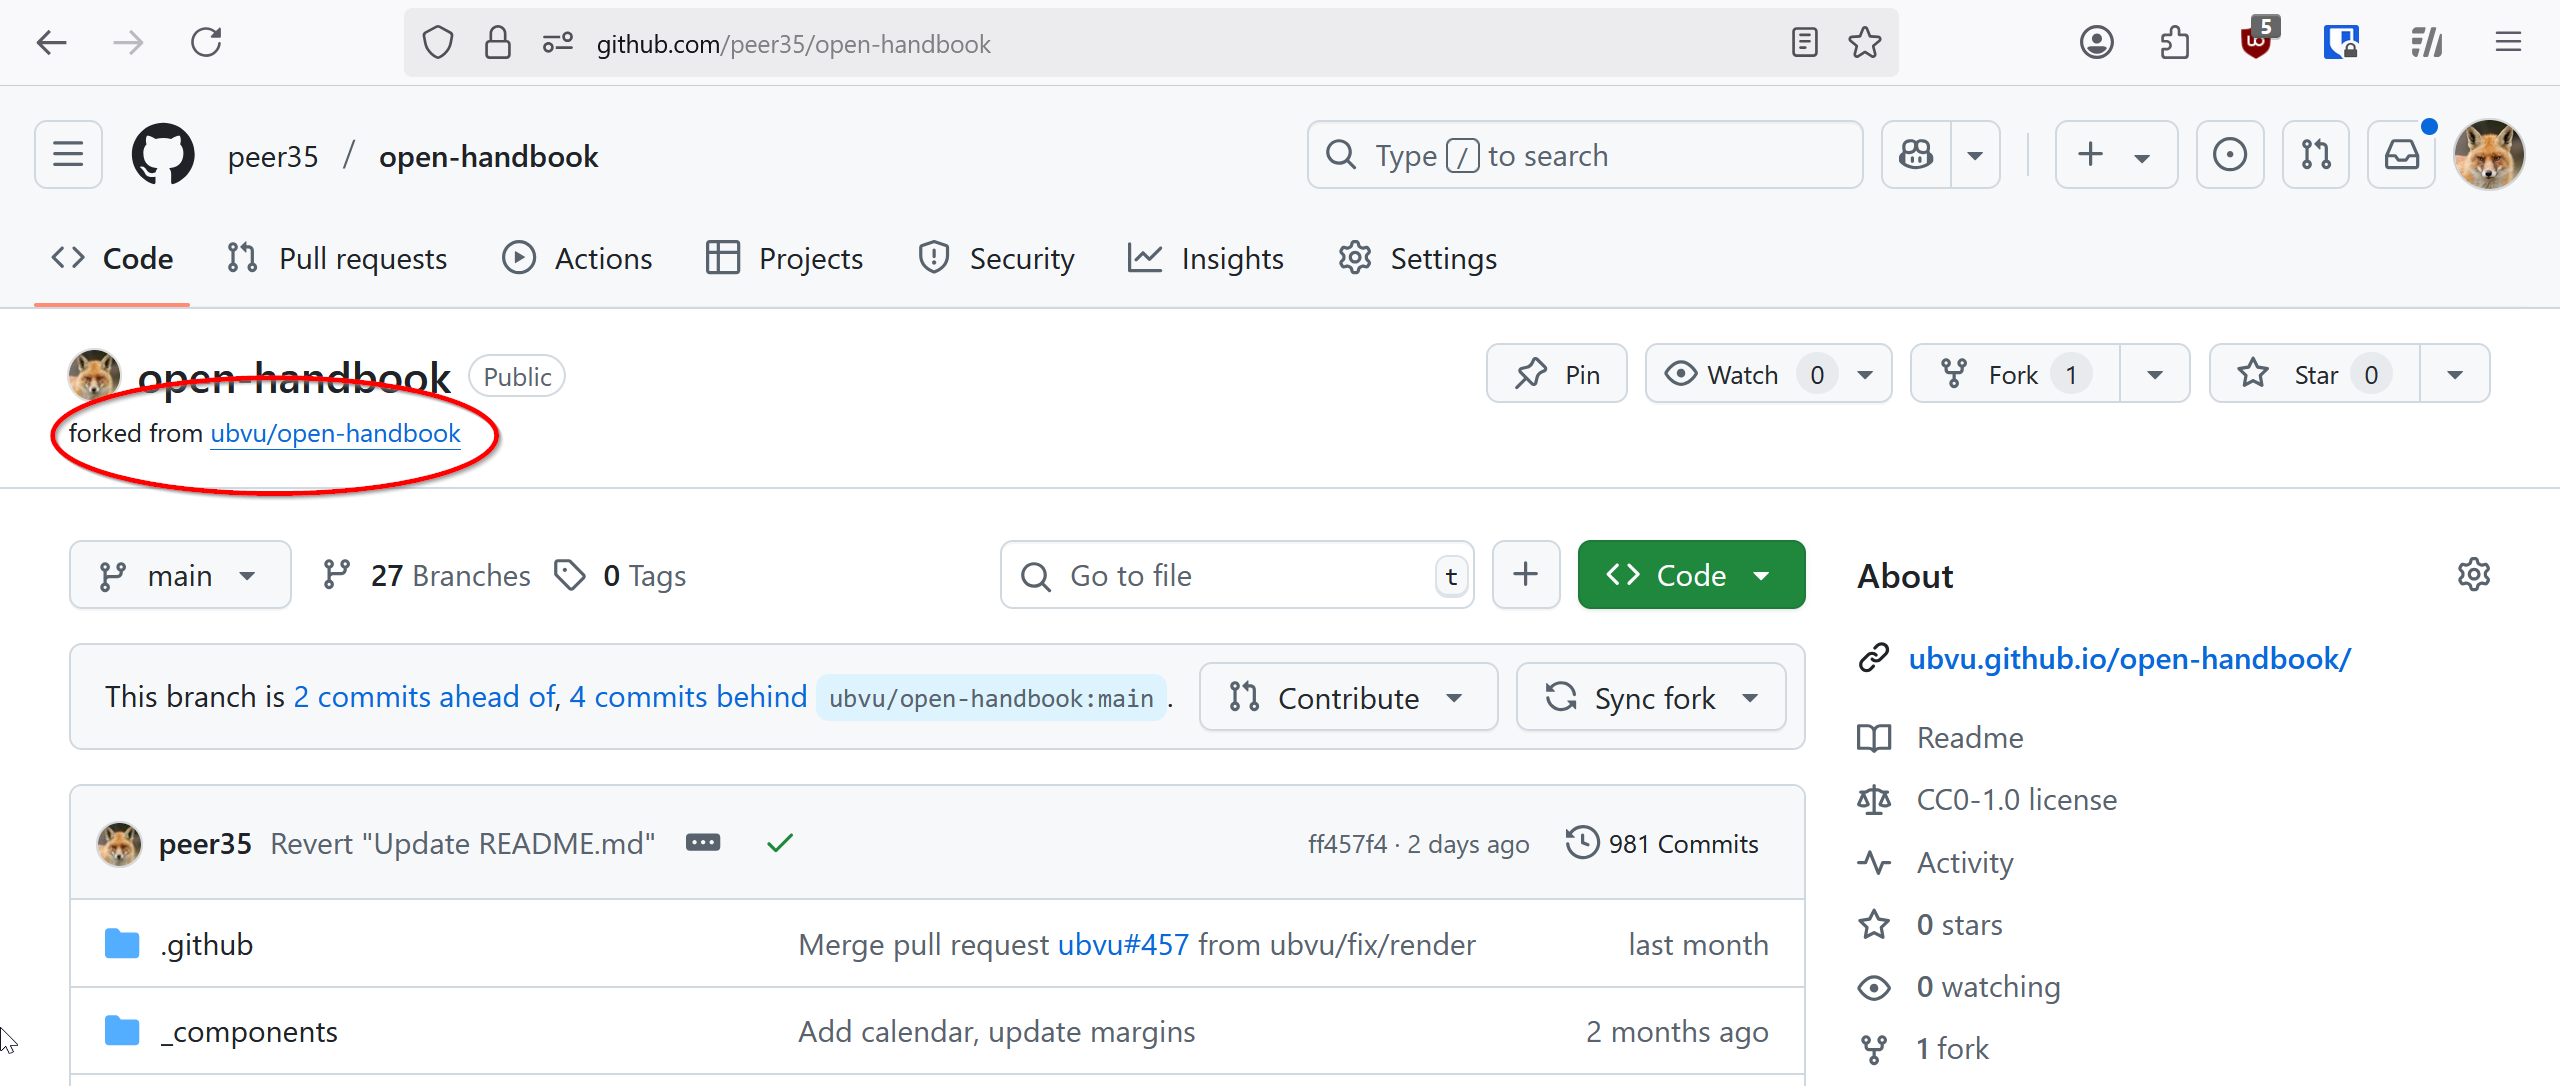Bookmark this page with star icon
Screen dimensions: 2560x1086
[x=1864, y=43]
